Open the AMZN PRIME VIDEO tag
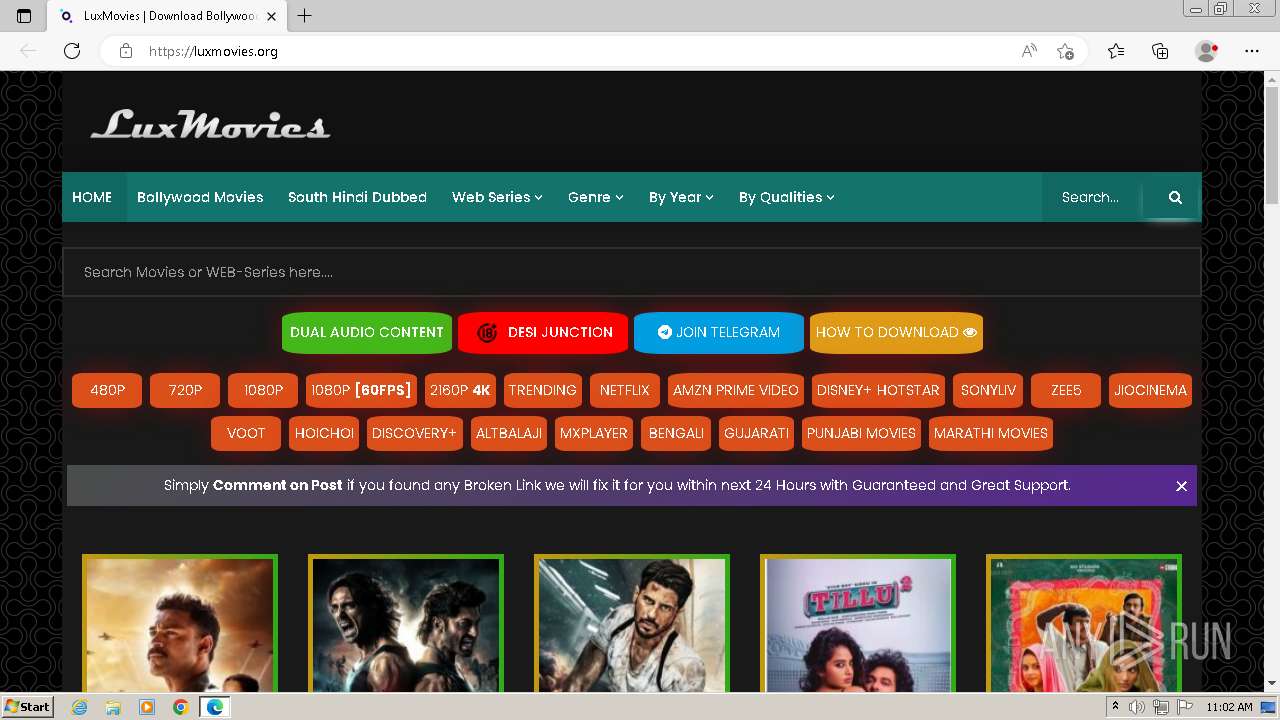The image size is (1280, 720). click(x=736, y=390)
